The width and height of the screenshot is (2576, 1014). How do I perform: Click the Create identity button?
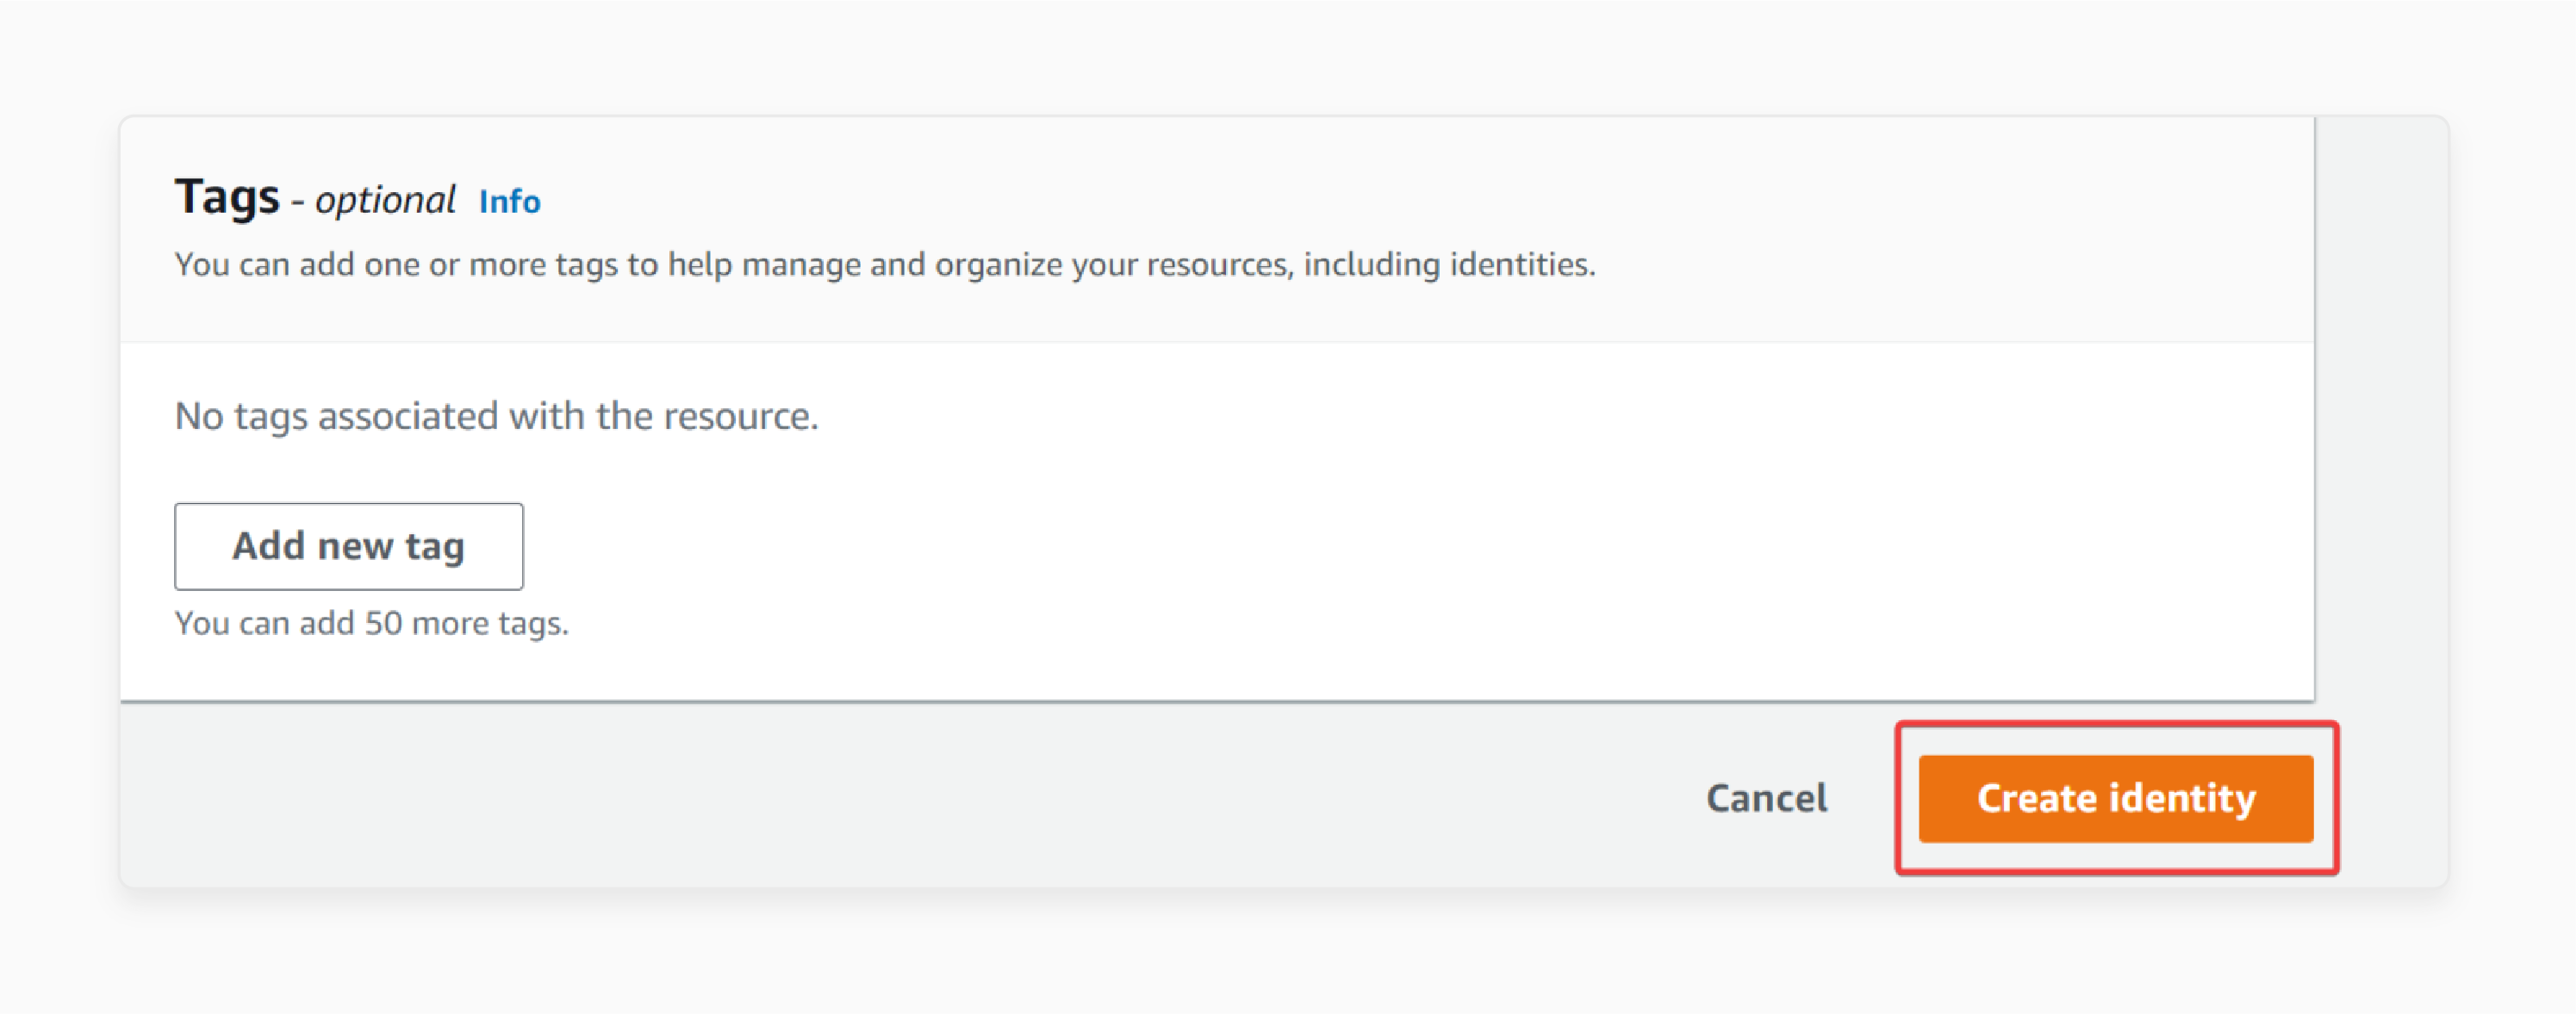tap(2121, 797)
